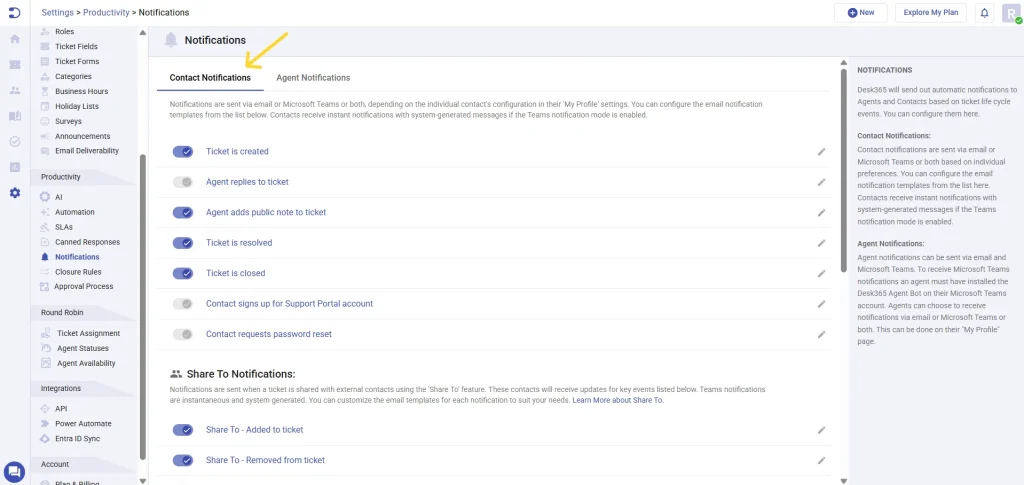
Task: Open the chat bubble widget
Action: (14, 471)
